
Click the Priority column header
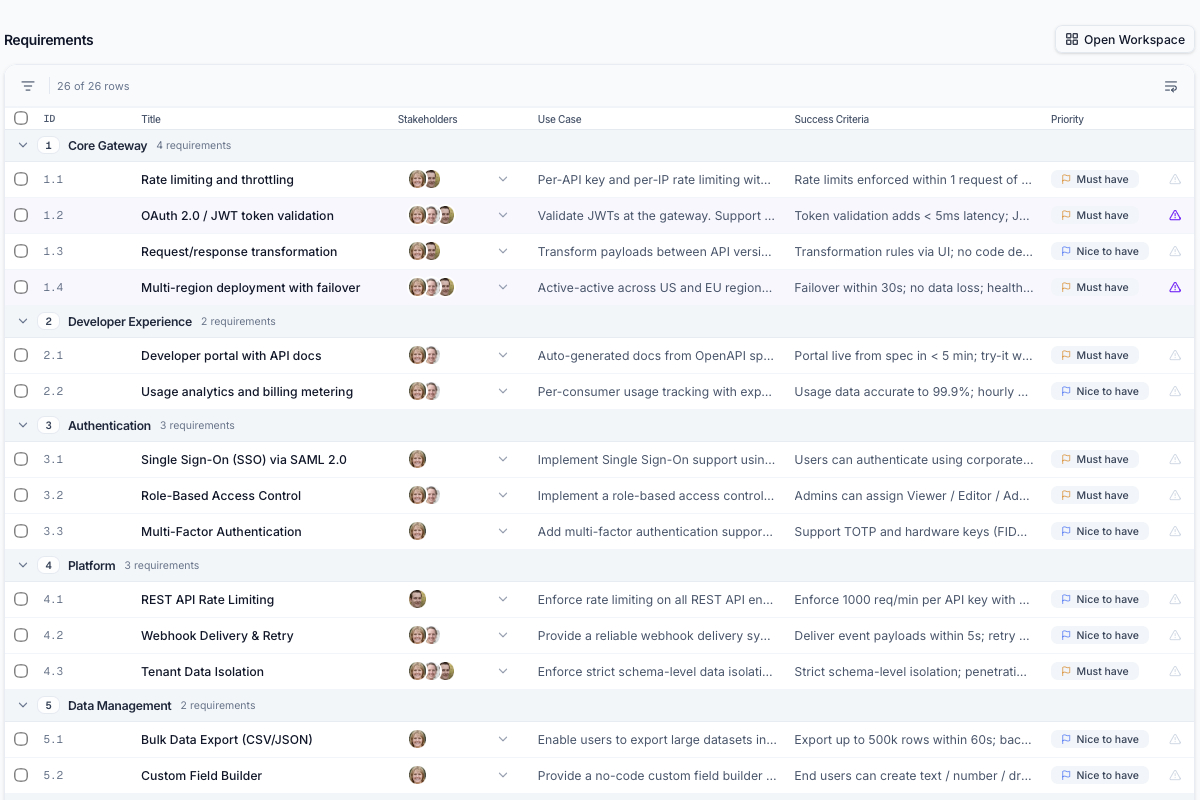[x=1067, y=119]
